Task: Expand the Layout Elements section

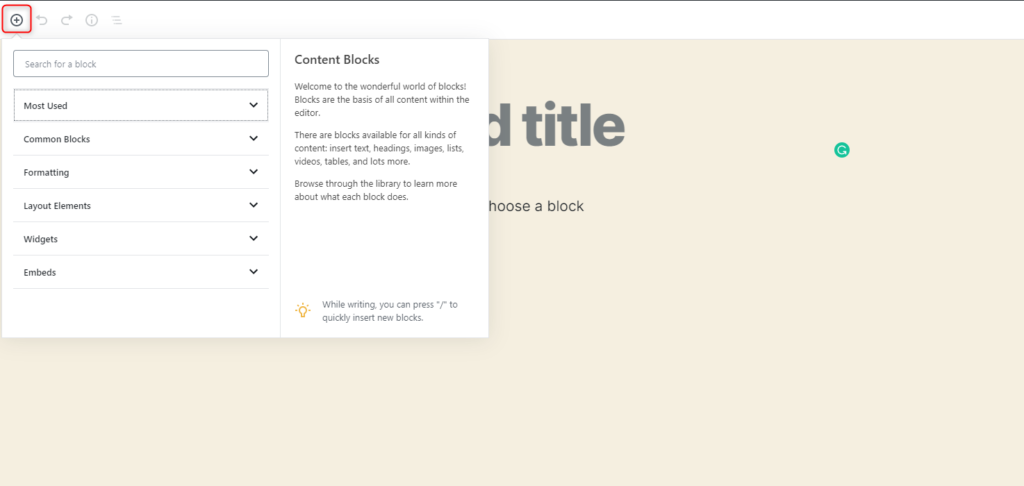Action: [x=141, y=205]
